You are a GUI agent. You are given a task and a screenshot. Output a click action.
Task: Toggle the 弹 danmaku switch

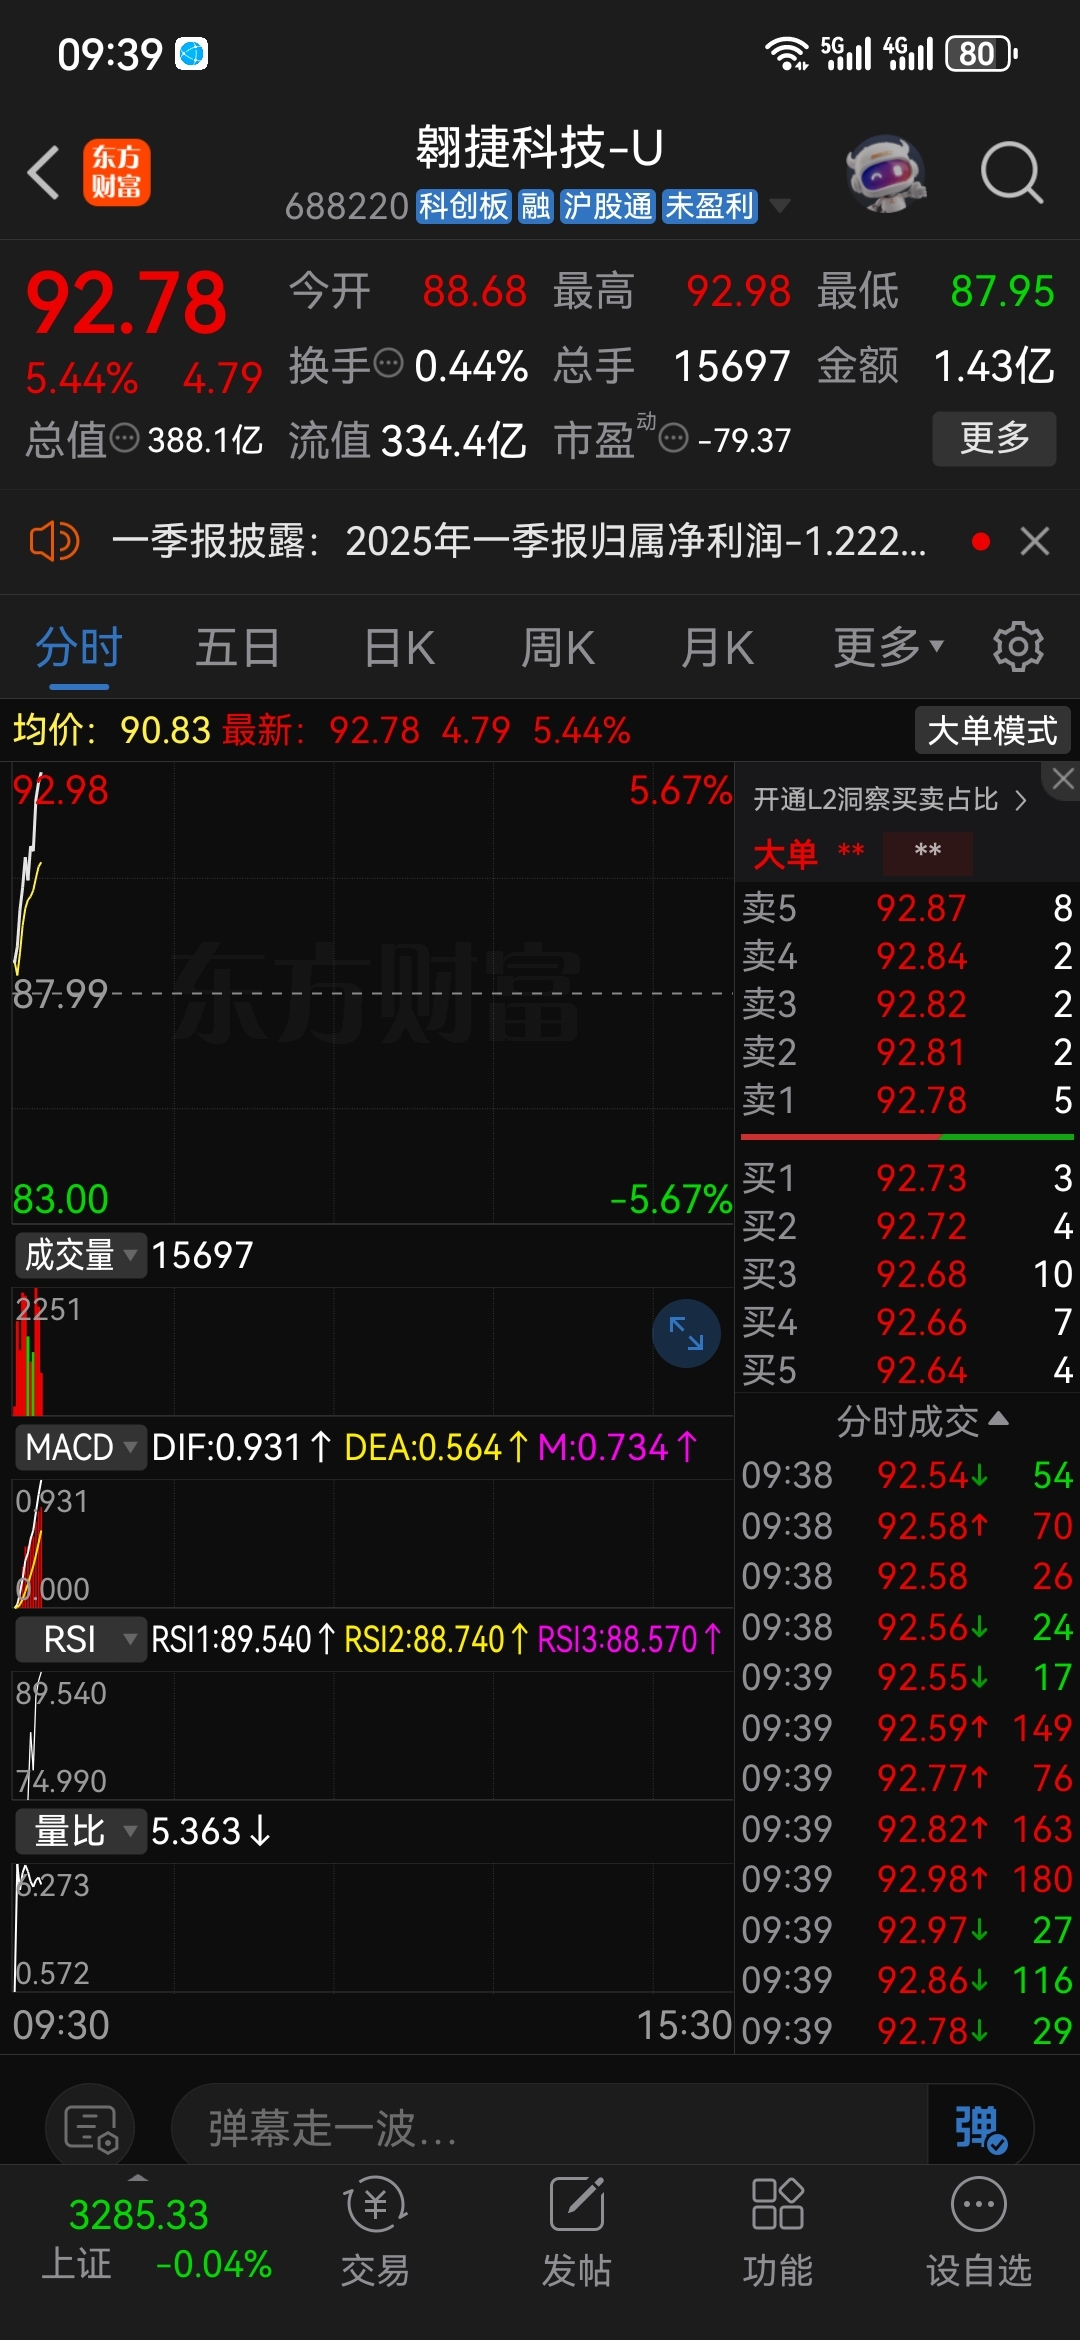click(x=980, y=2129)
